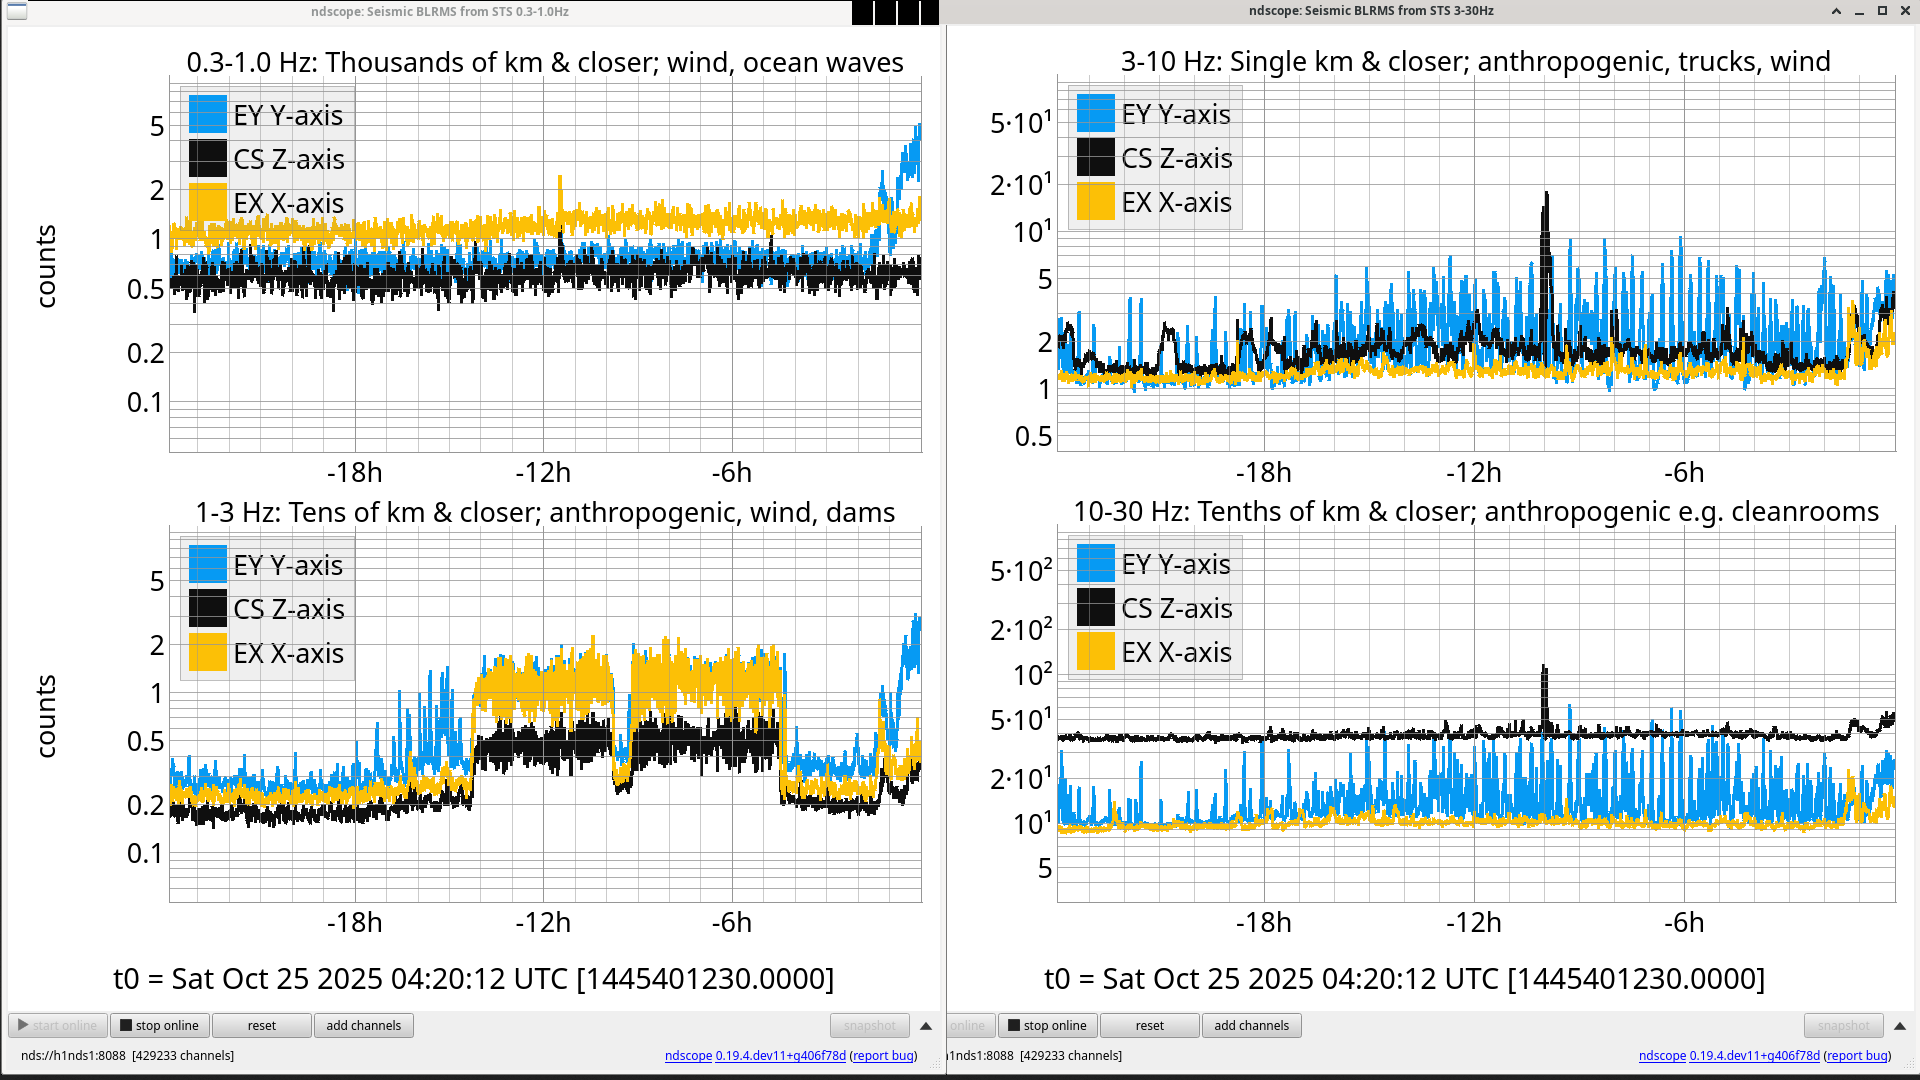Viewport: 1920px width, 1080px height.
Task: Click the '1-3 Hz' plot title text
Action: coord(545,512)
